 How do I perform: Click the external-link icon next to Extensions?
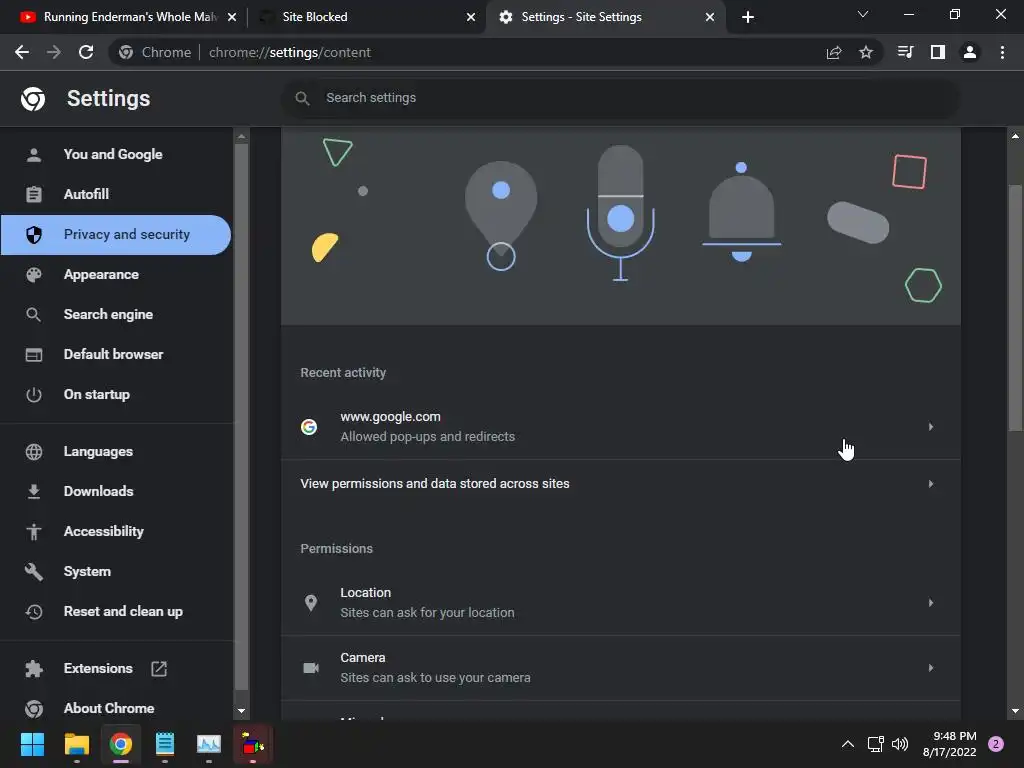(x=159, y=668)
